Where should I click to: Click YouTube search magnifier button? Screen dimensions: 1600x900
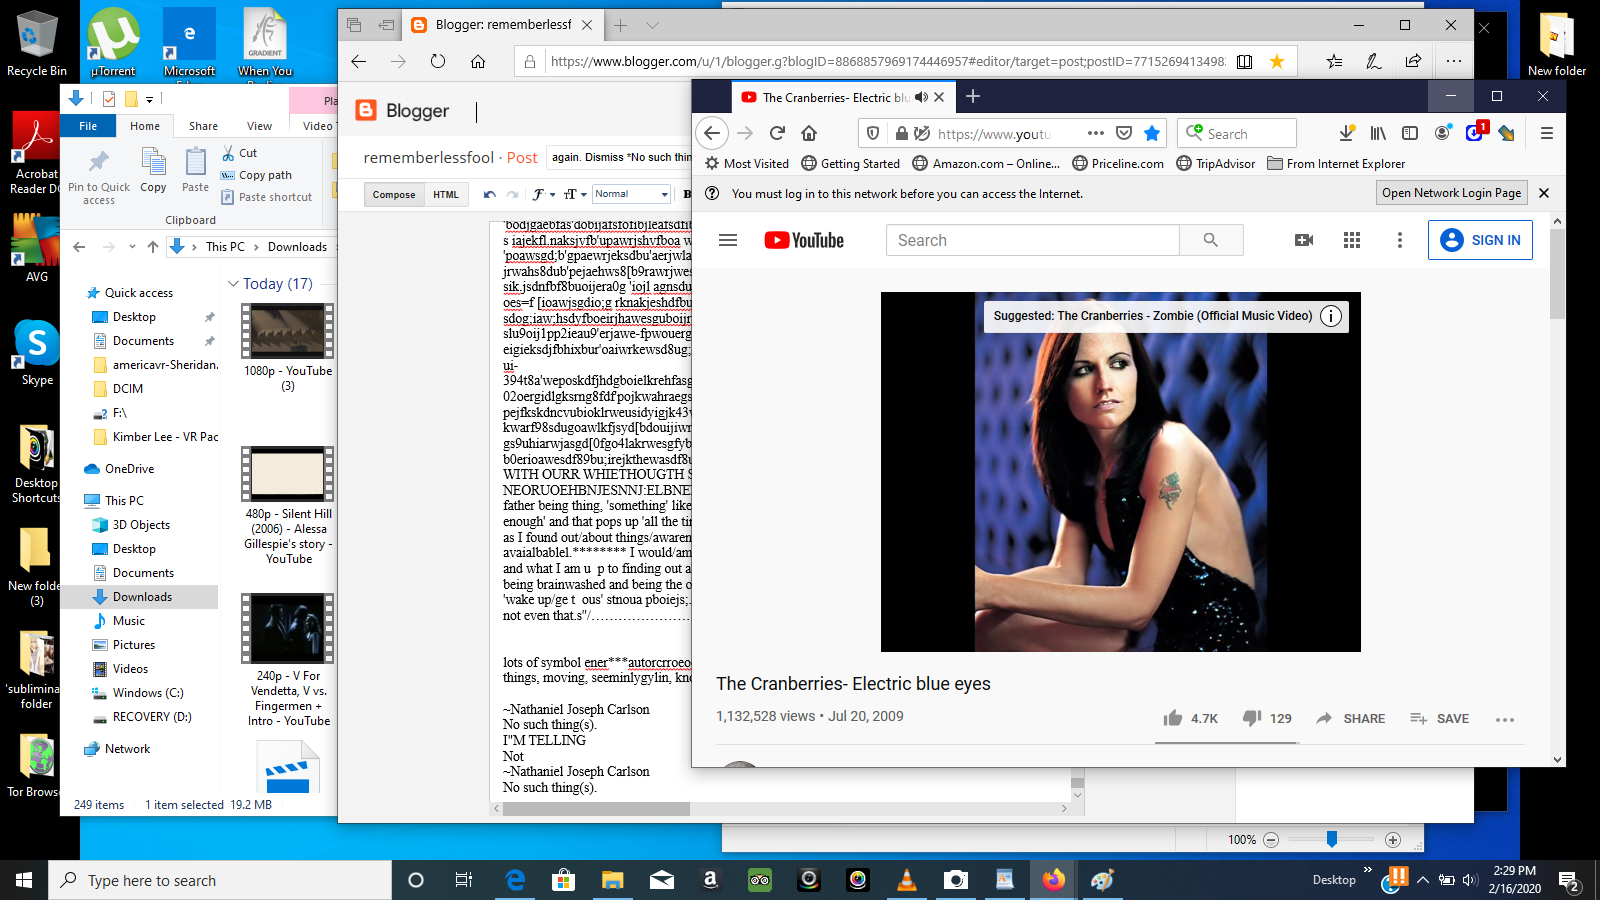(x=1211, y=240)
